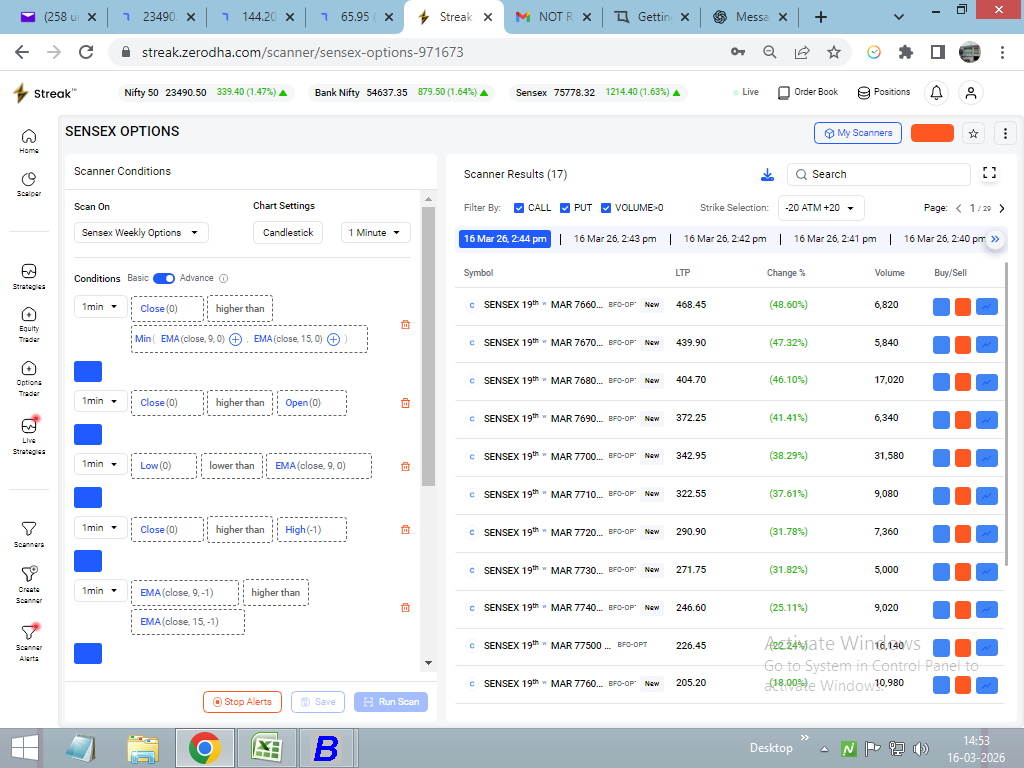1024x768 pixels.
Task: Click the Create Scanner sidebar icon
Action: coord(29,575)
